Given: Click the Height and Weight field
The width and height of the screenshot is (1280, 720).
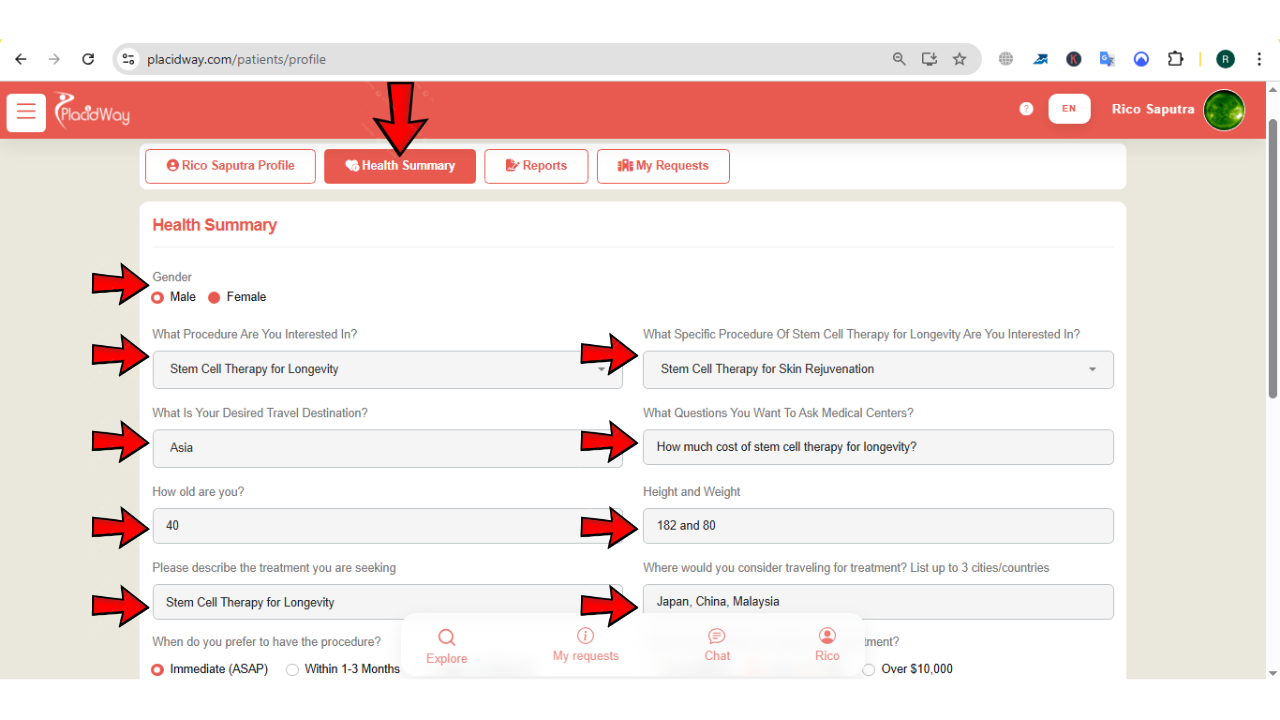Looking at the screenshot, I should click(x=877, y=526).
